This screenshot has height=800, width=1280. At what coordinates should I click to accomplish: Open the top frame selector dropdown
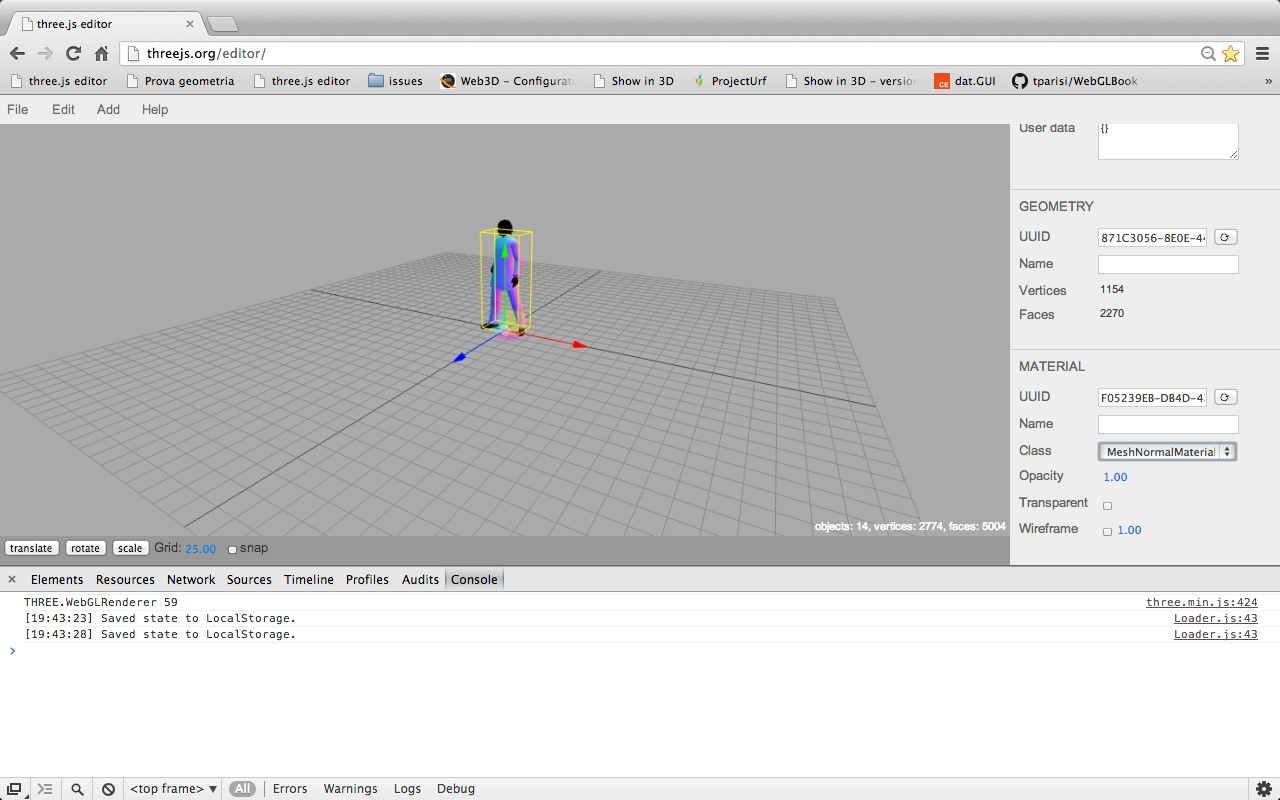[173, 789]
